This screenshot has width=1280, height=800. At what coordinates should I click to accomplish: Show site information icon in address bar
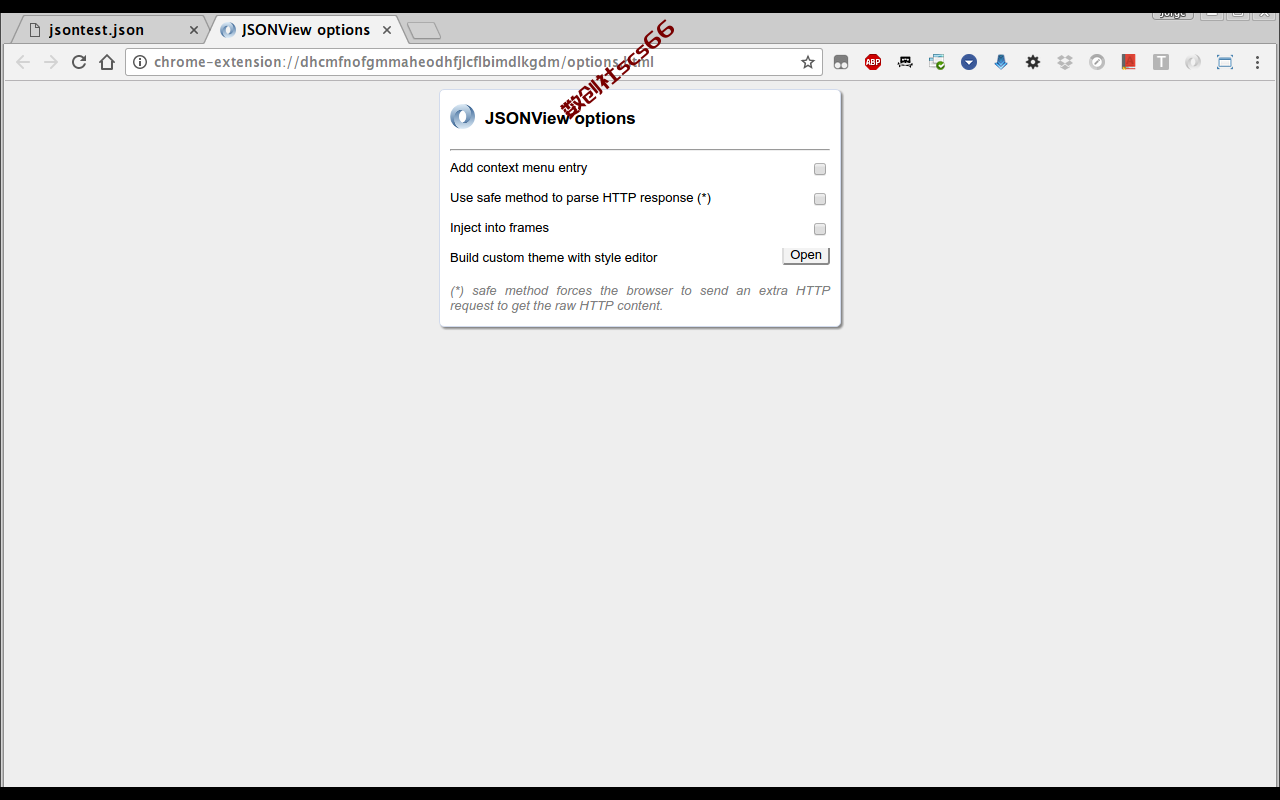(x=140, y=62)
